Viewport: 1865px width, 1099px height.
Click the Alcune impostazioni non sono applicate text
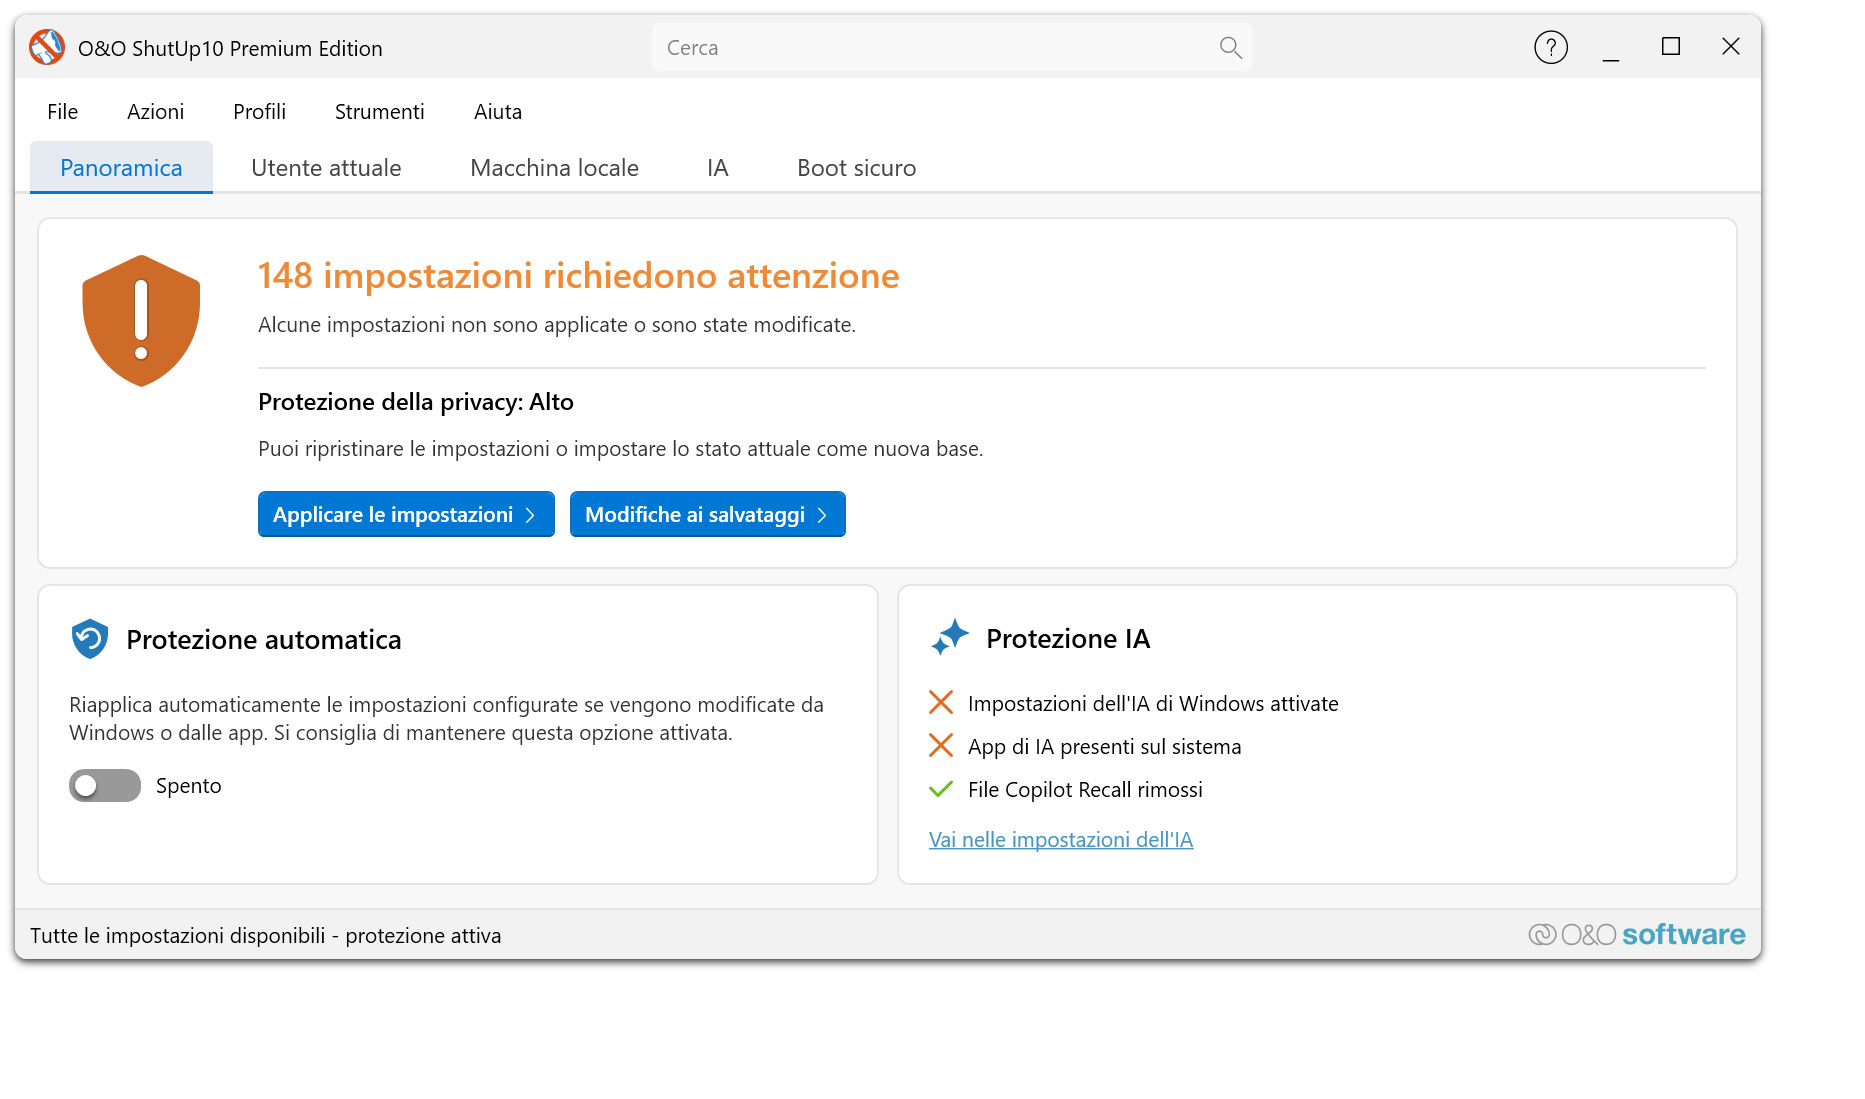(556, 325)
